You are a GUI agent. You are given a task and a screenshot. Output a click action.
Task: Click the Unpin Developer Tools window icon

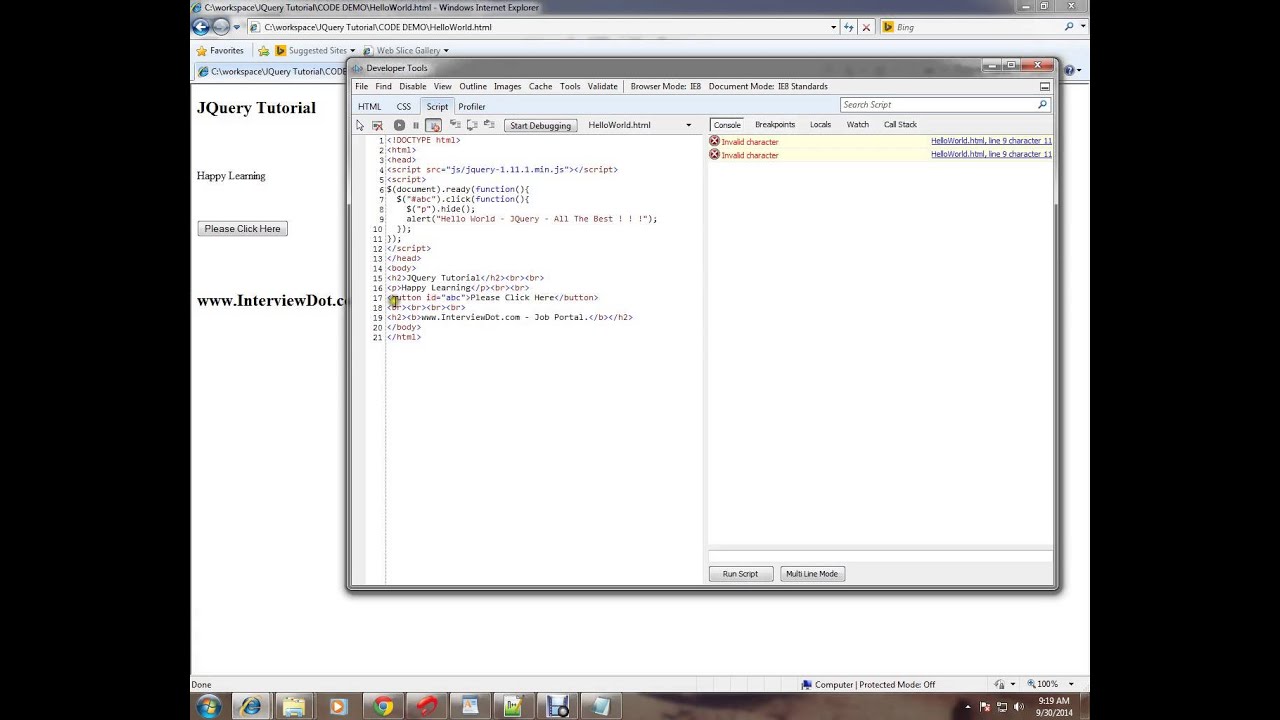click(1044, 86)
